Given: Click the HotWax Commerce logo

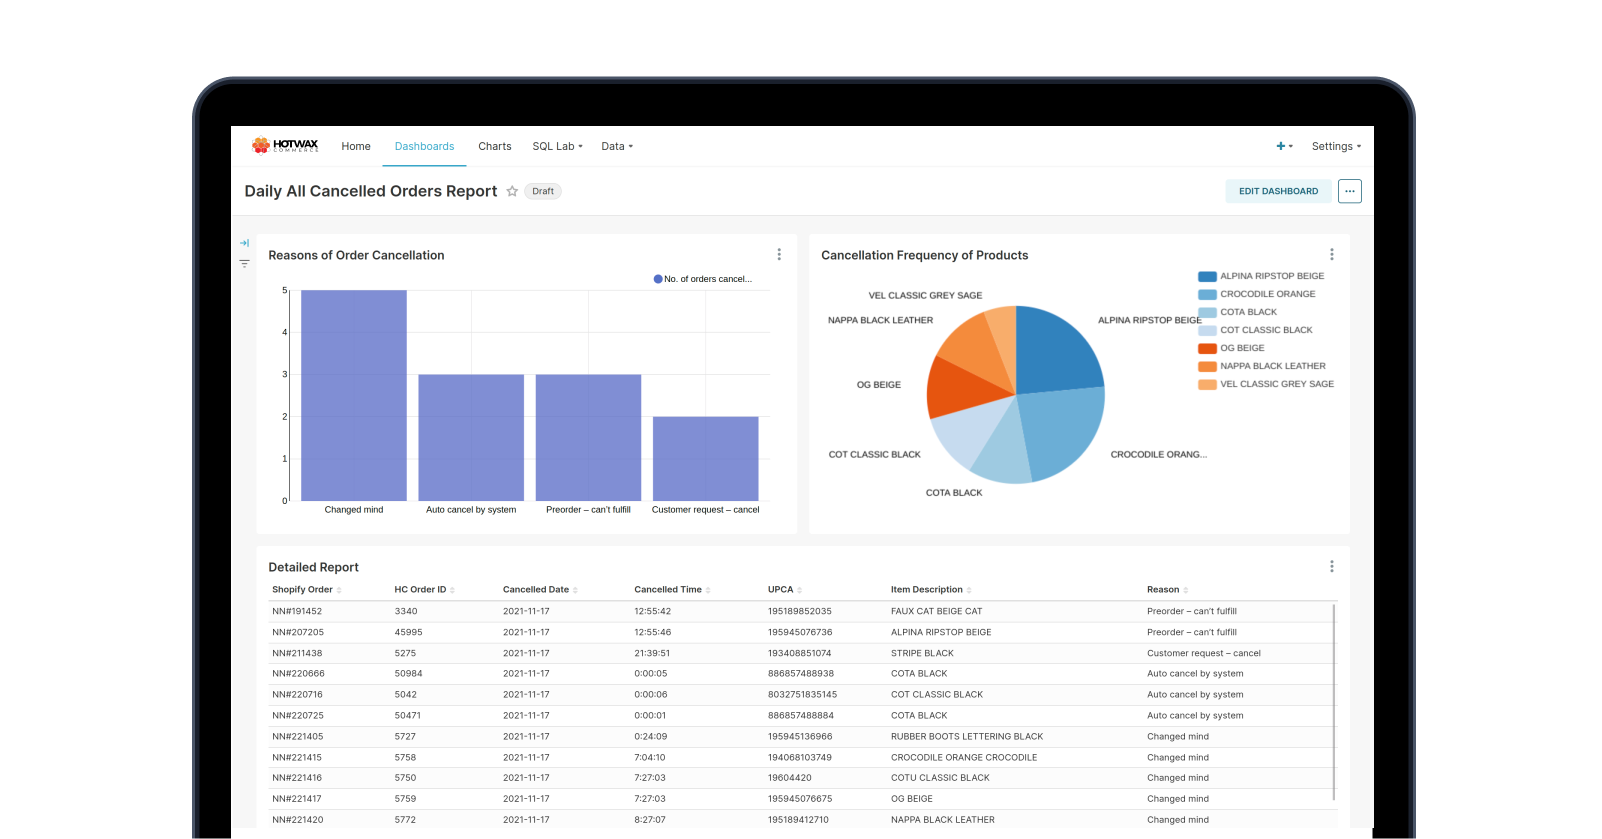Looking at the screenshot, I should [x=285, y=146].
